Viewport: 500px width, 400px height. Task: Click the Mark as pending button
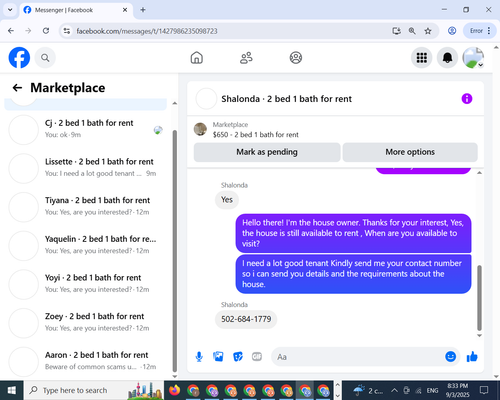[267, 152]
